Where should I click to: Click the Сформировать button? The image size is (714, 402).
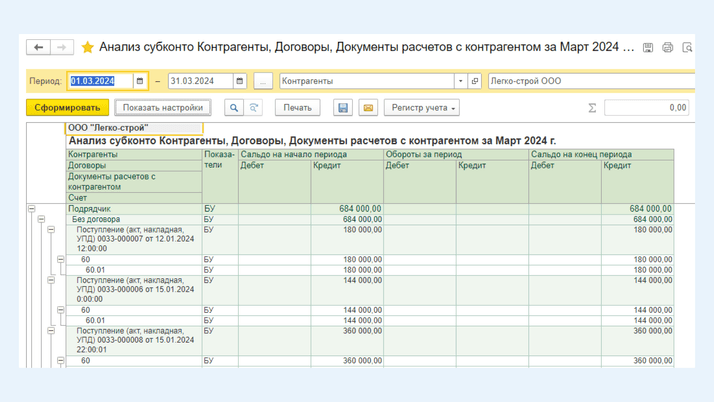pyautogui.click(x=67, y=107)
